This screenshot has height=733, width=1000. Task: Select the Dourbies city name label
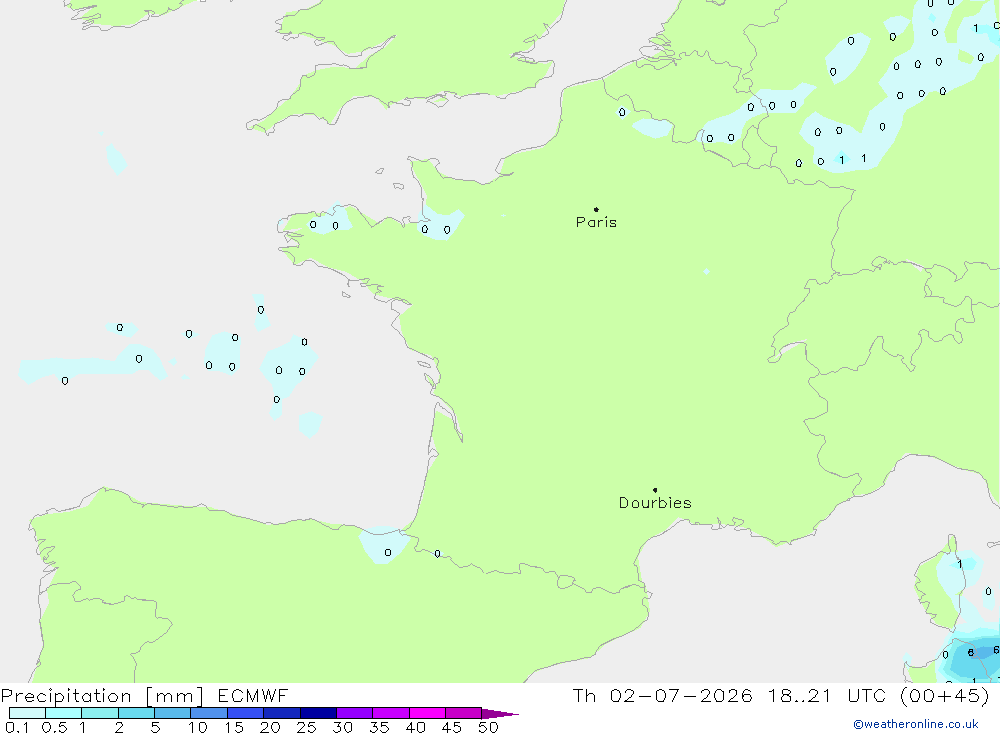pyautogui.click(x=655, y=503)
